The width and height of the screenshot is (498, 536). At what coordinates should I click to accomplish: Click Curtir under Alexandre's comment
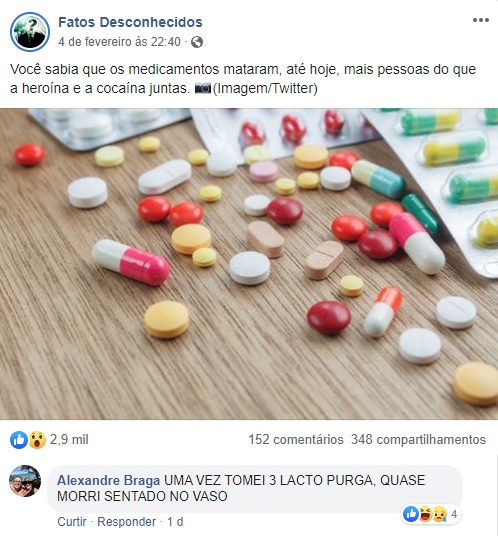click(72, 522)
